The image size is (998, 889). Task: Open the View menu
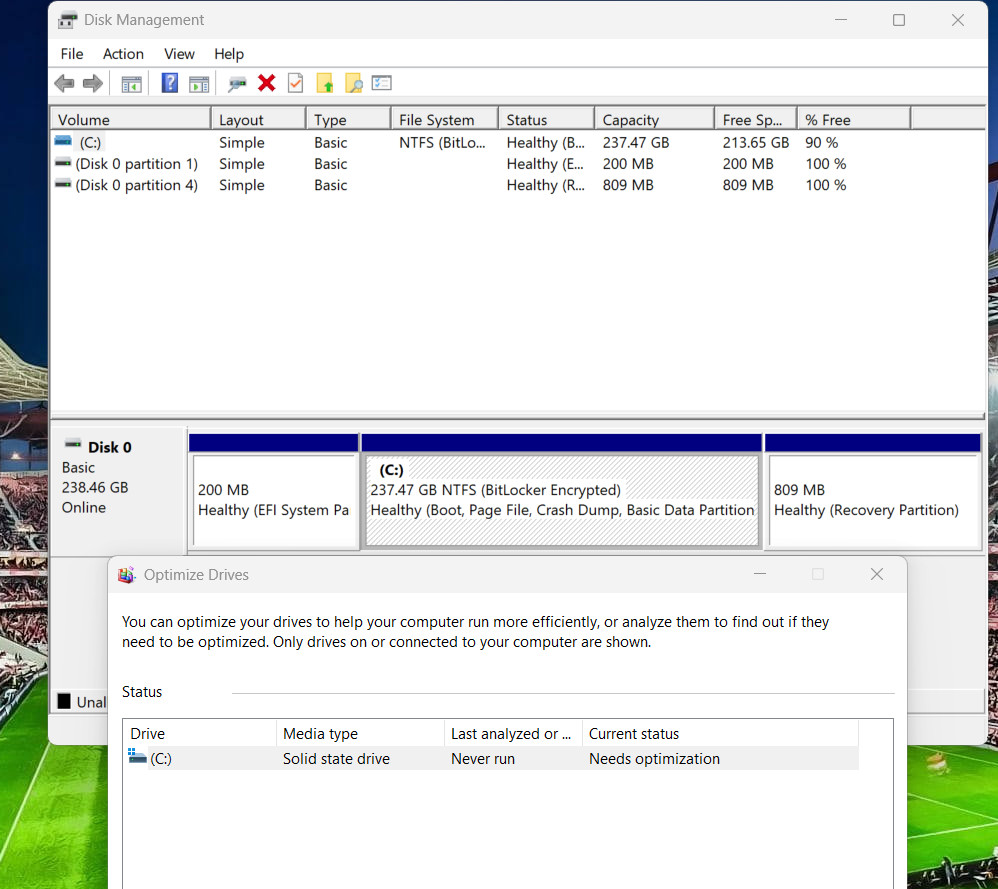point(179,54)
